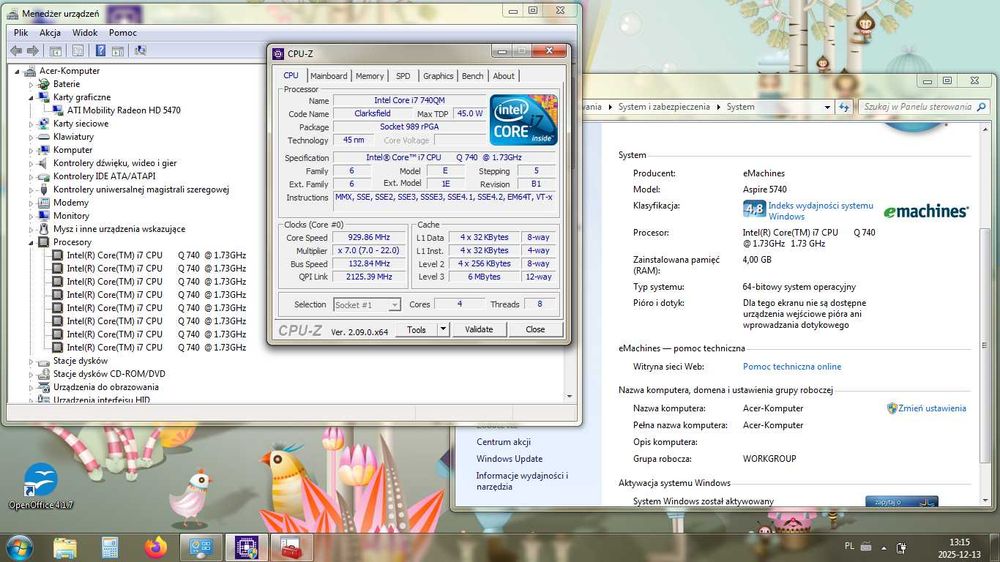
Task: Switch to the Memory tab in CPU-Z
Action: coord(369,76)
